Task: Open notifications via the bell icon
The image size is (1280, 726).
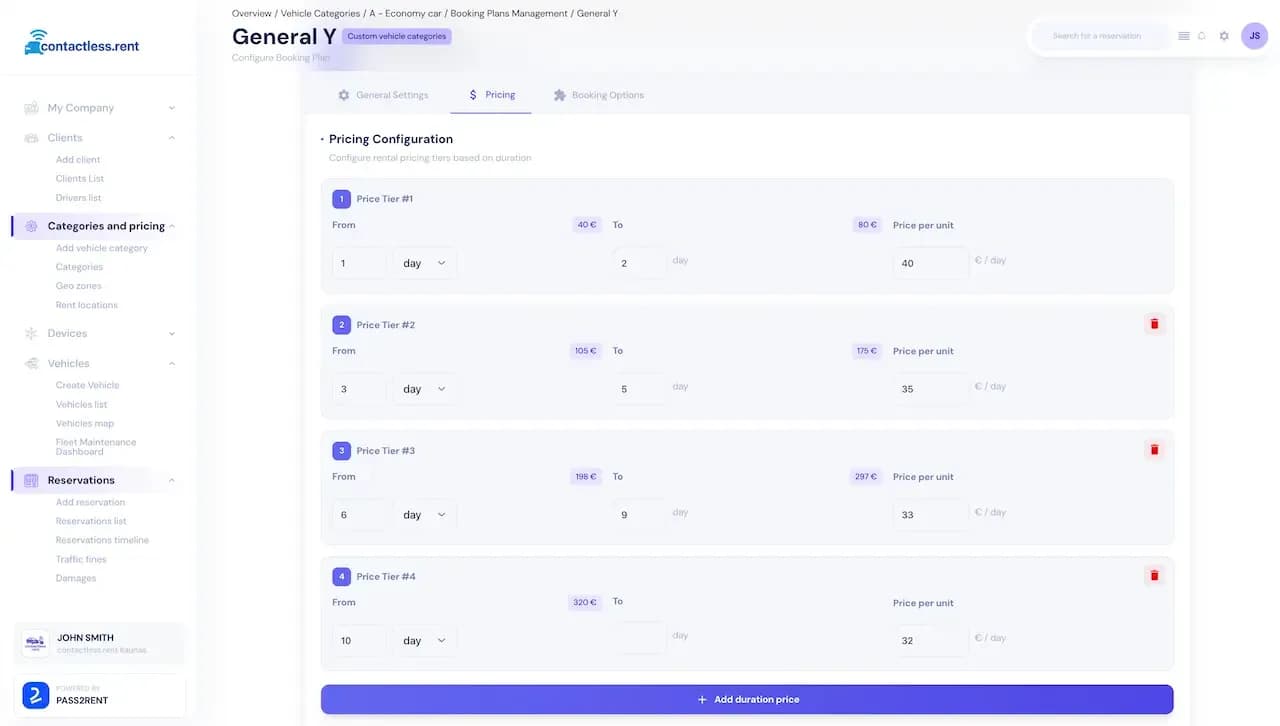Action: tap(1202, 35)
